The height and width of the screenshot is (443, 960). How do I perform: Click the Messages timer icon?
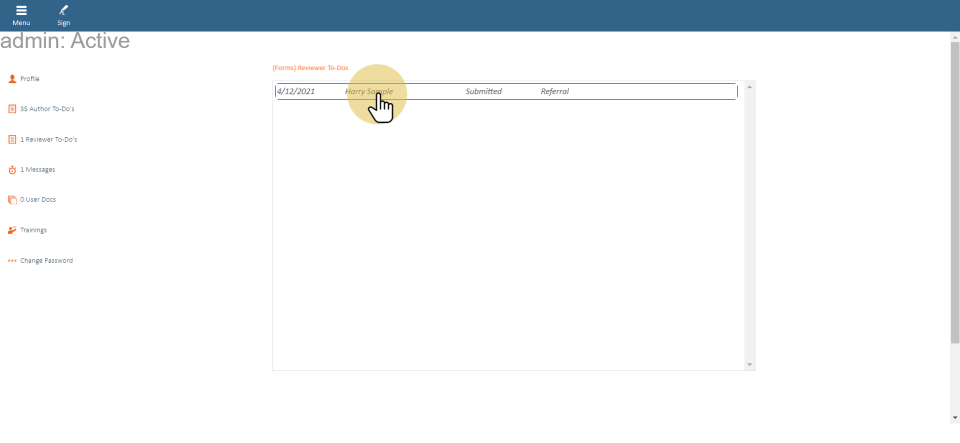click(12, 170)
